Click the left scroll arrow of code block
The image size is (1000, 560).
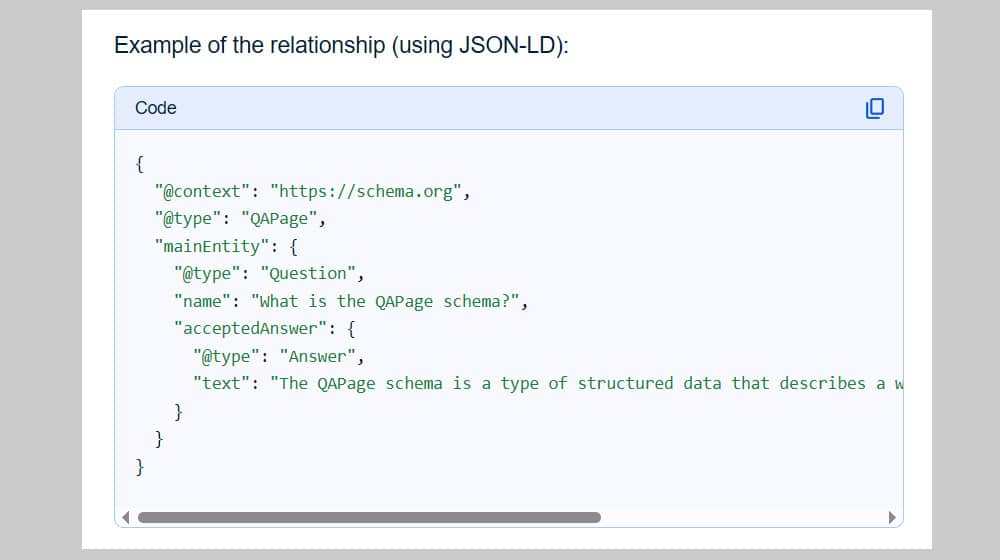125,518
